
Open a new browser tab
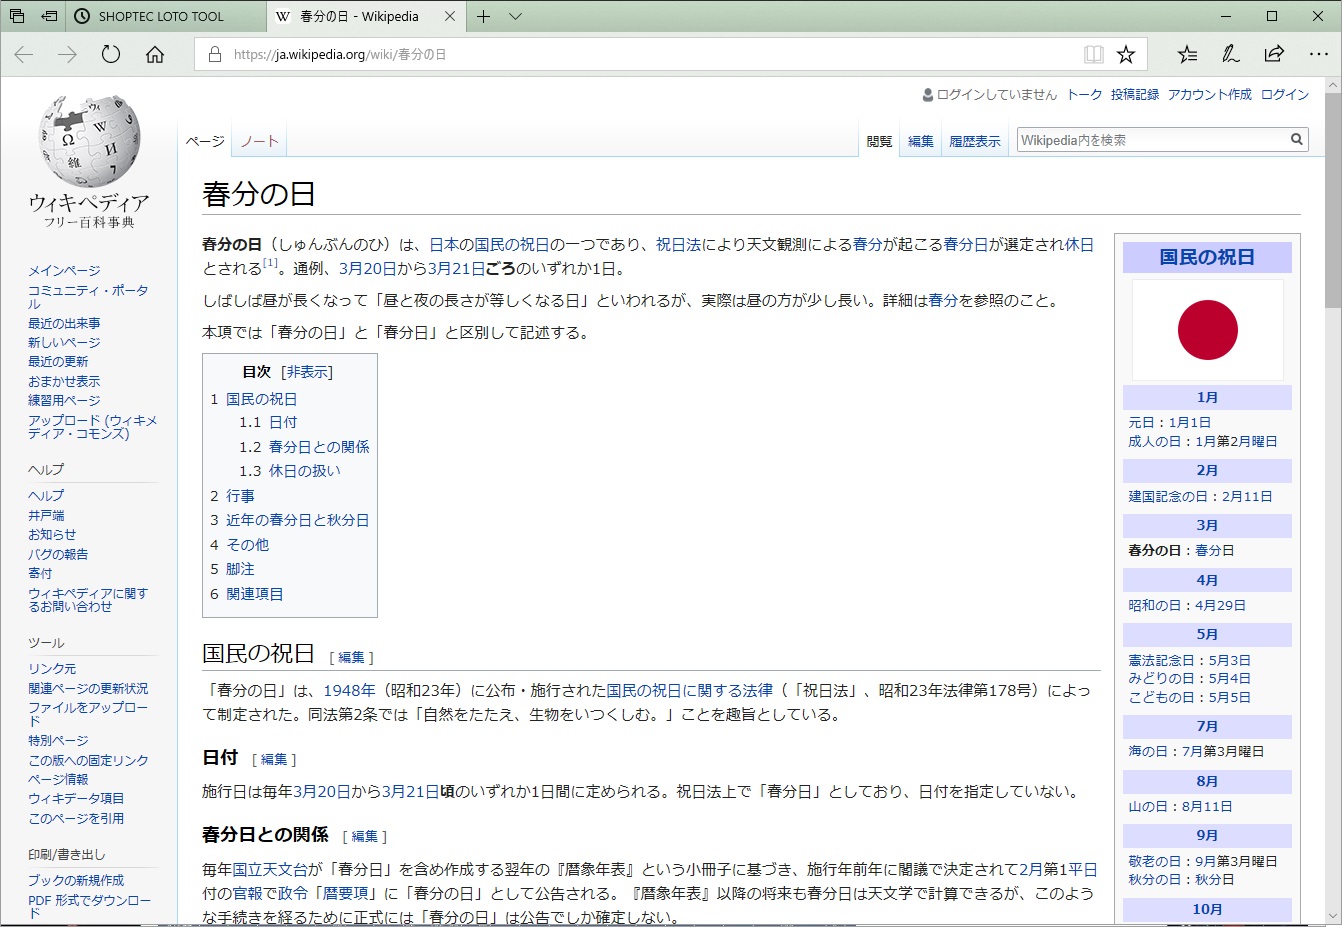pyautogui.click(x=483, y=16)
